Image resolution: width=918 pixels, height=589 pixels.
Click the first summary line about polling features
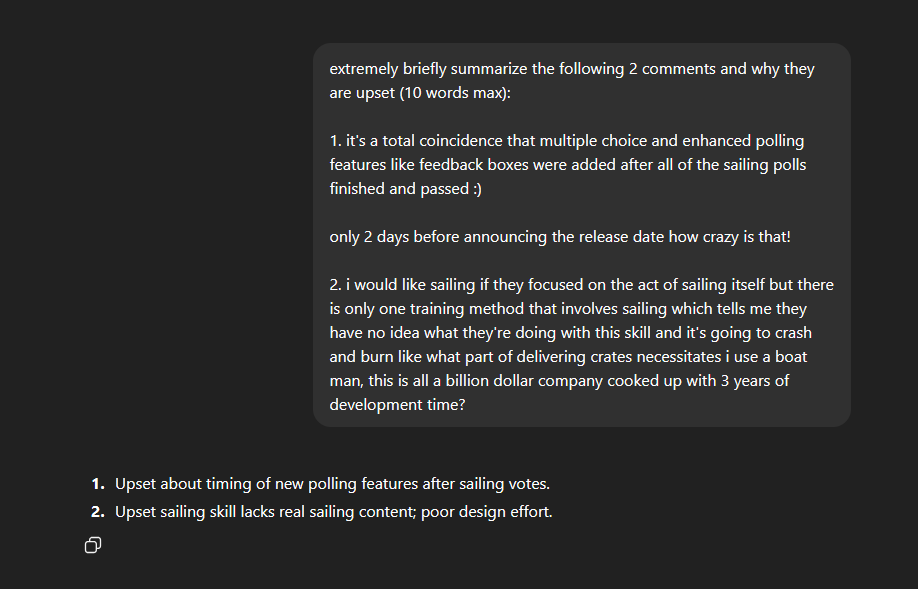332,484
